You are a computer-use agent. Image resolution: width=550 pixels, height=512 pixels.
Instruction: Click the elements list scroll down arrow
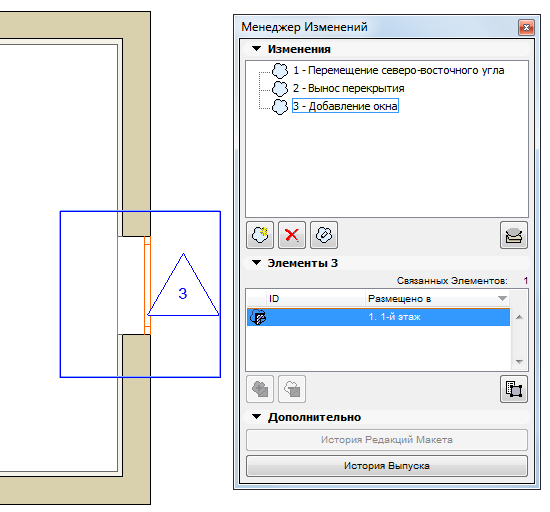519,362
